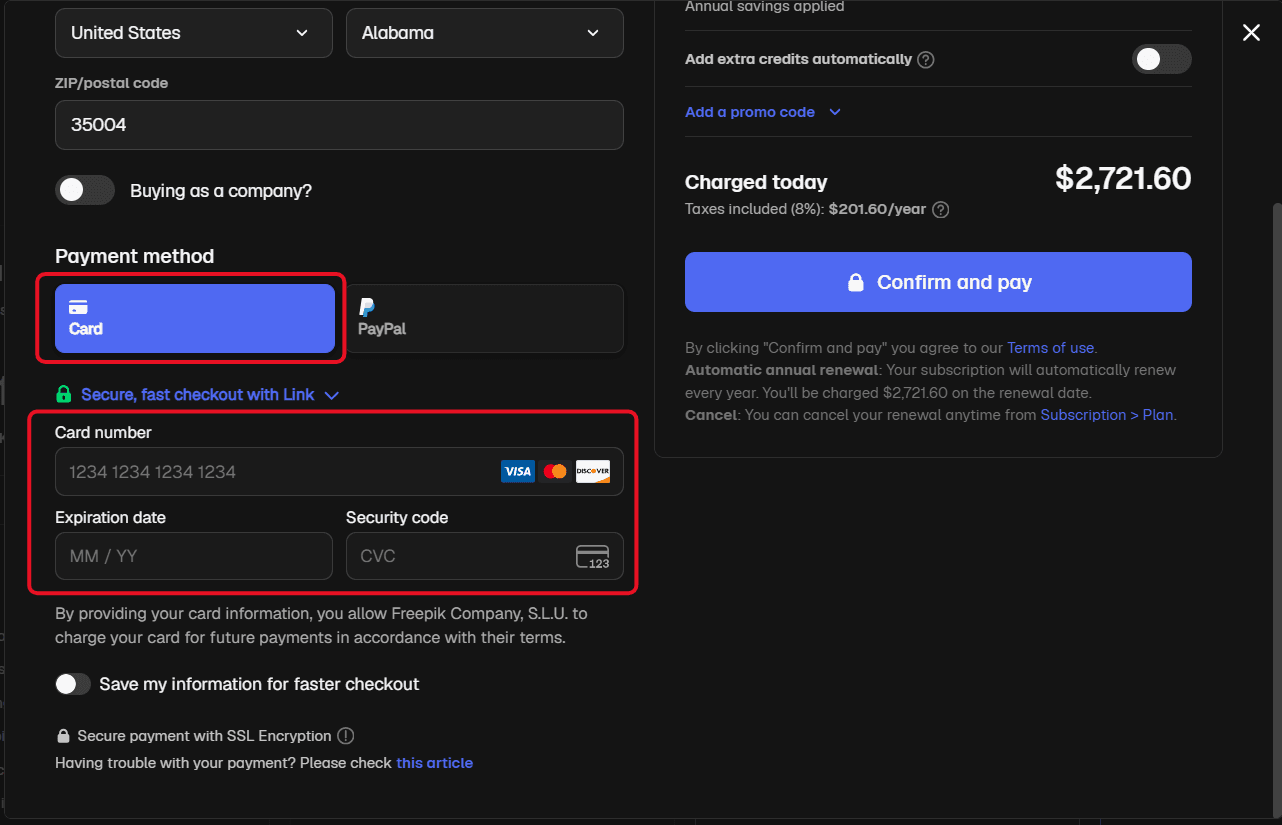Click the card icon in Card option
Viewport: 1282px width, 825px height.
coord(78,307)
